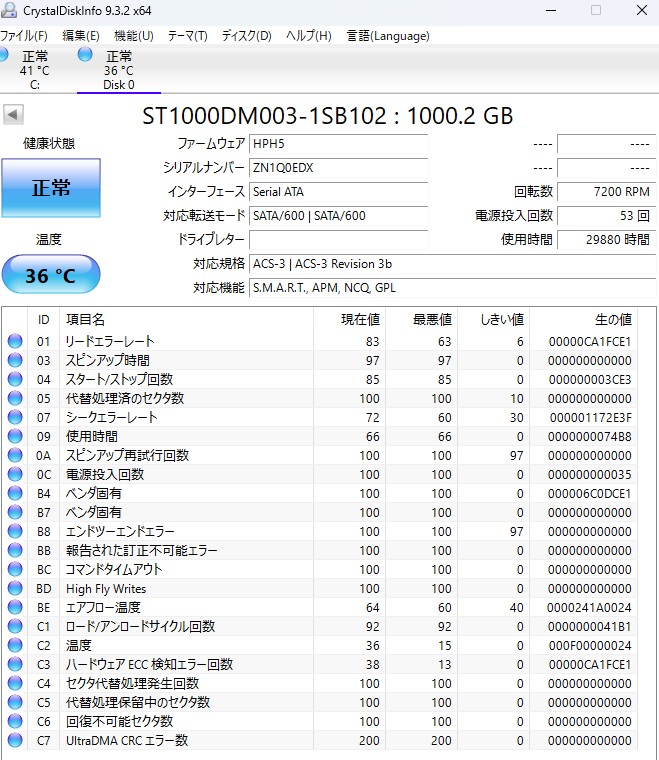Click status orb for シークエラーレート row

coord(15,417)
